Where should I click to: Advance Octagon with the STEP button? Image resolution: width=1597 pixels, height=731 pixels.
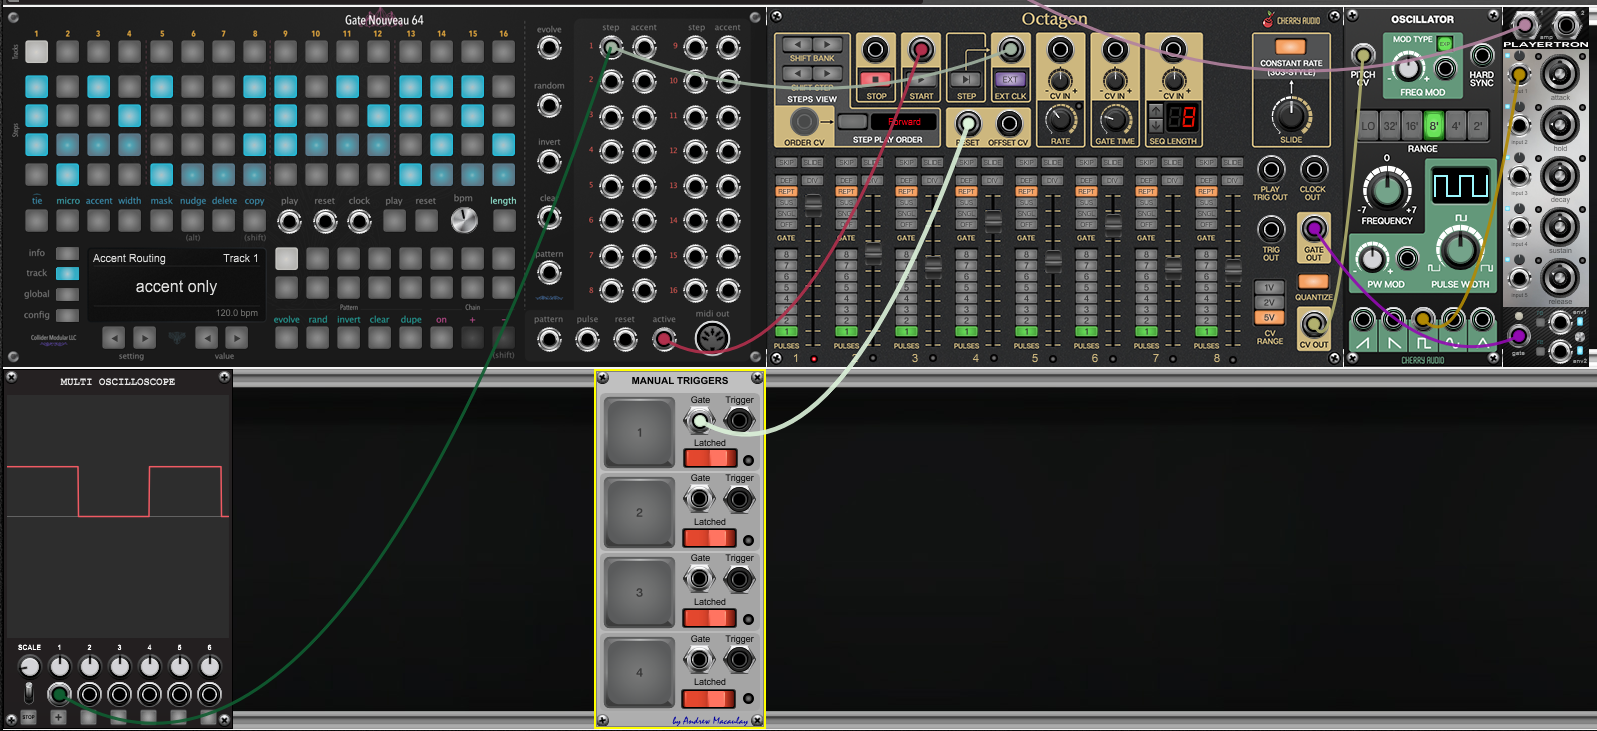pyautogui.click(x=965, y=79)
